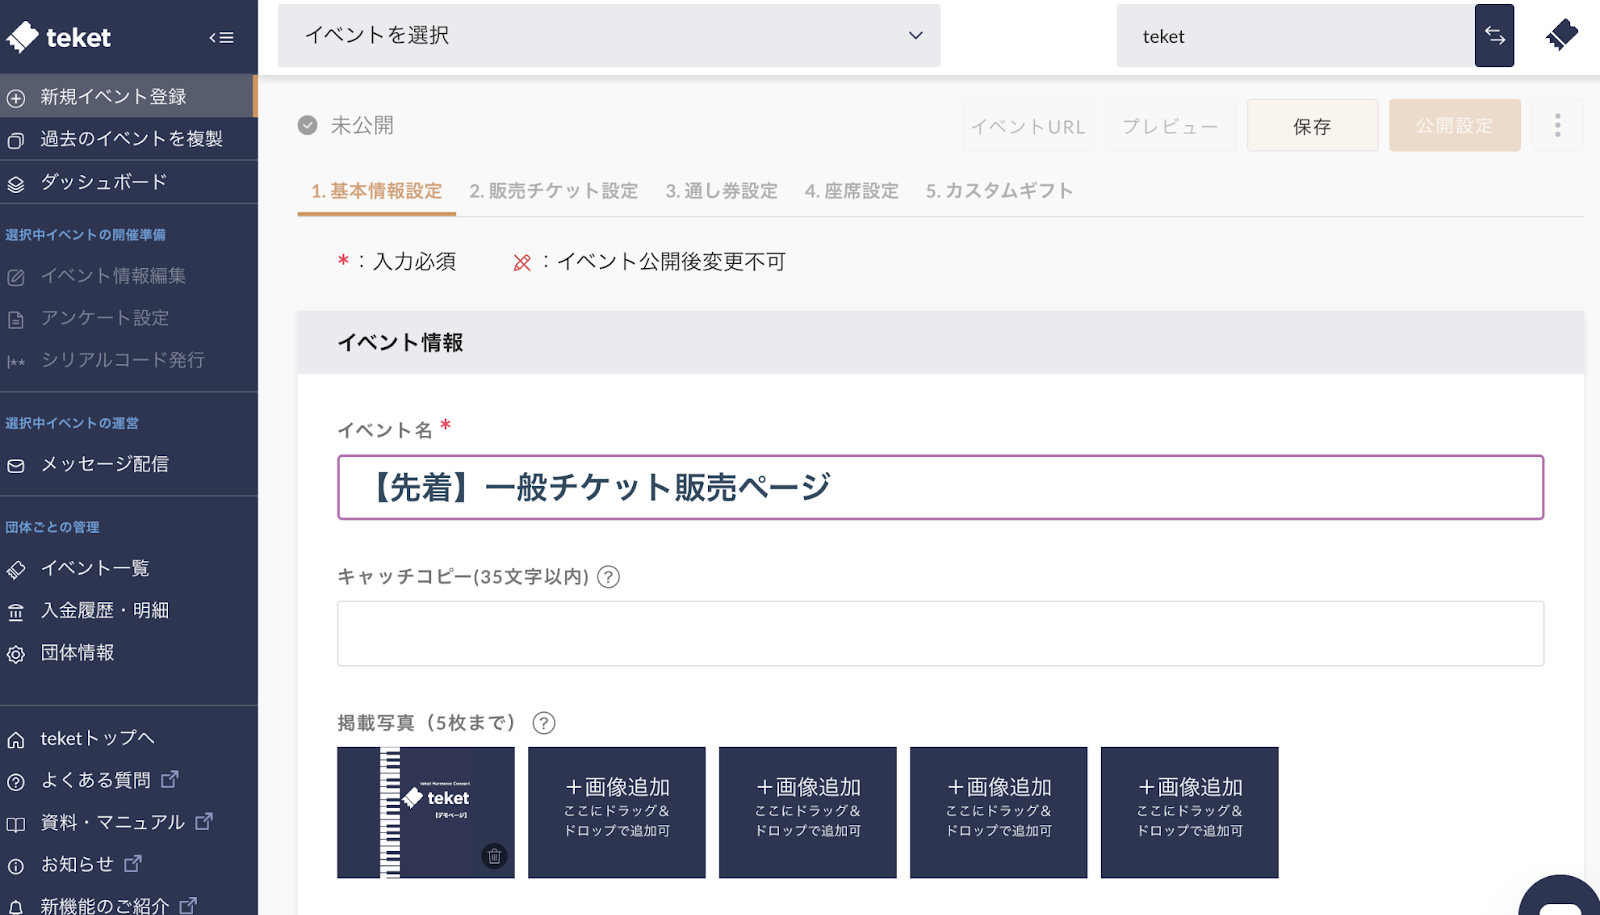This screenshot has height=915, width=1600.
Task: Open 過去のイベントを複製 link
Action: (129, 139)
